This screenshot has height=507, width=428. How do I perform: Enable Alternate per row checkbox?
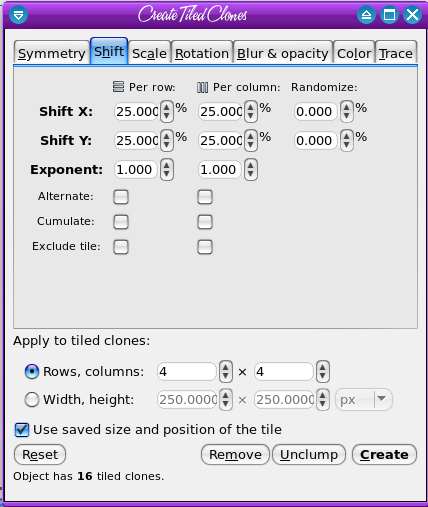(x=121, y=197)
